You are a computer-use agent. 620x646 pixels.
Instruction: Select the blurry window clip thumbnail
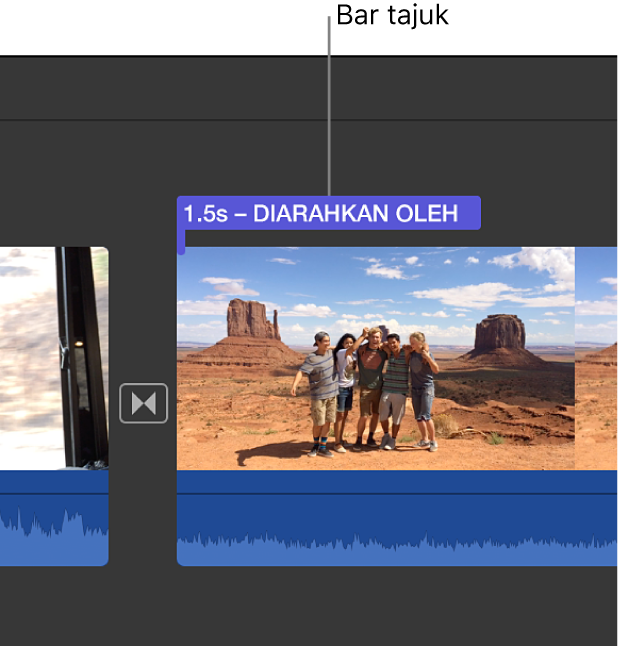[54, 358]
